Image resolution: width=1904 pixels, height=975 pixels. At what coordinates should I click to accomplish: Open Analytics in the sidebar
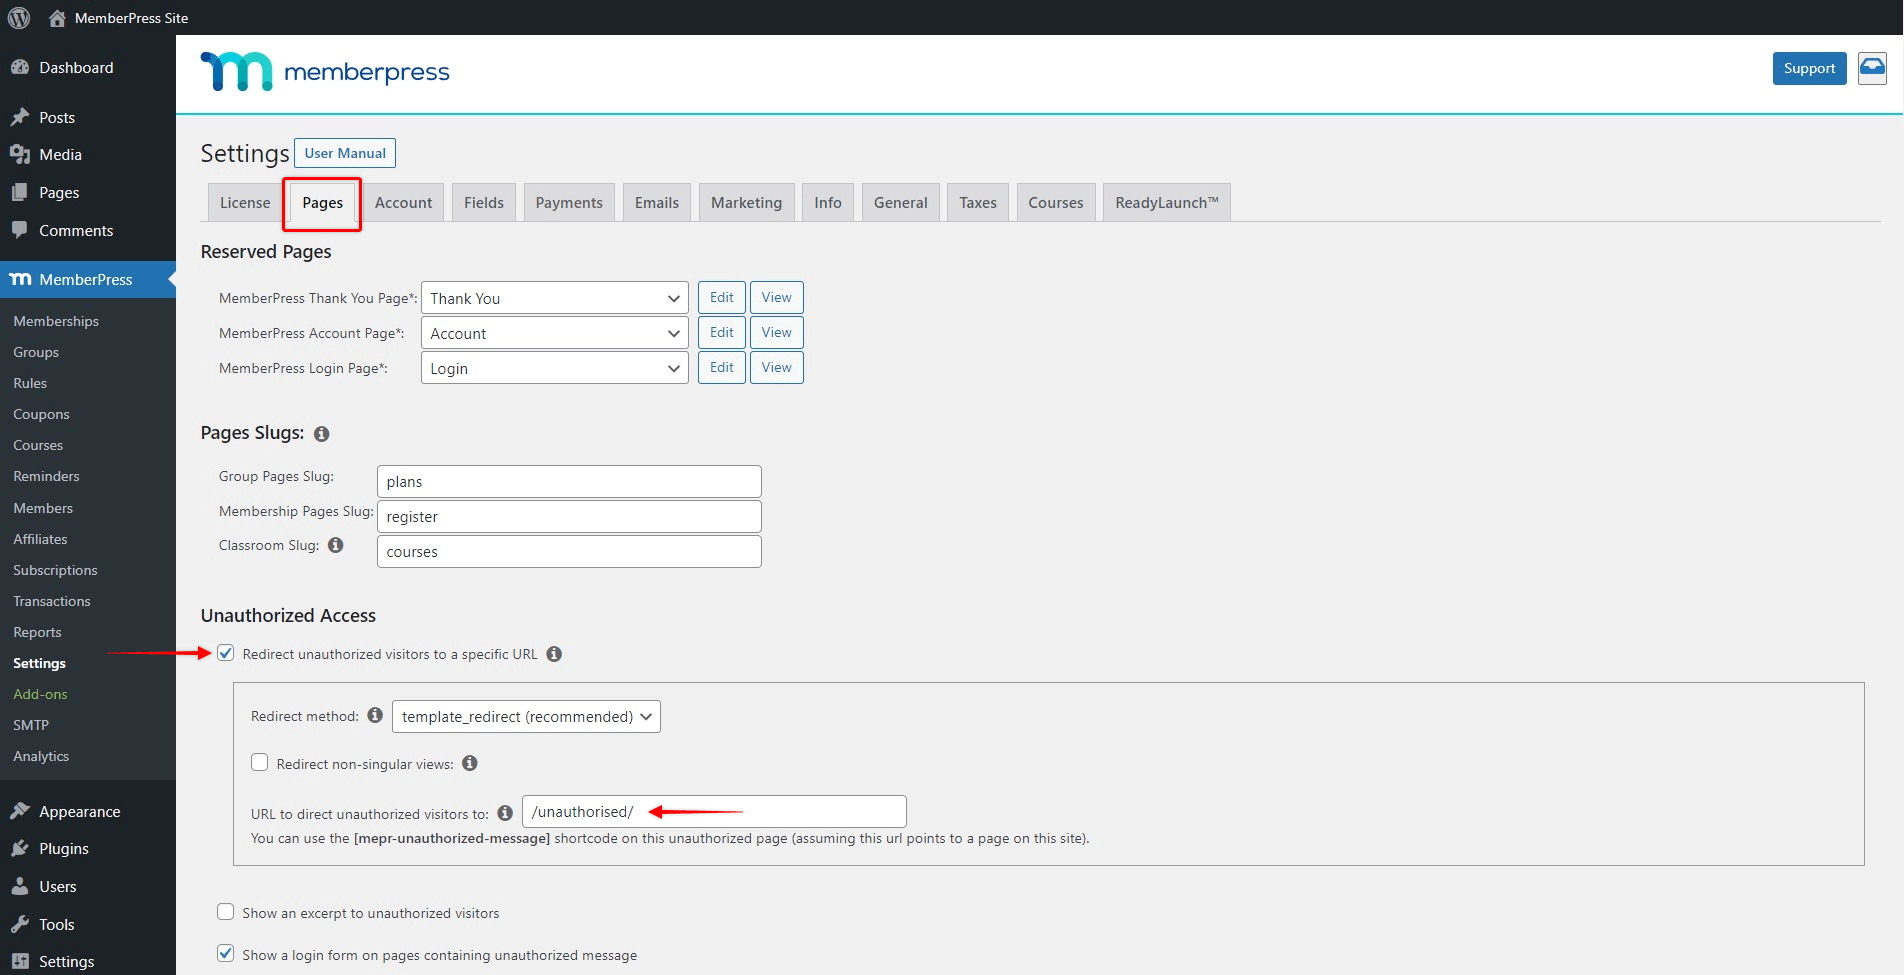tap(41, 756)
